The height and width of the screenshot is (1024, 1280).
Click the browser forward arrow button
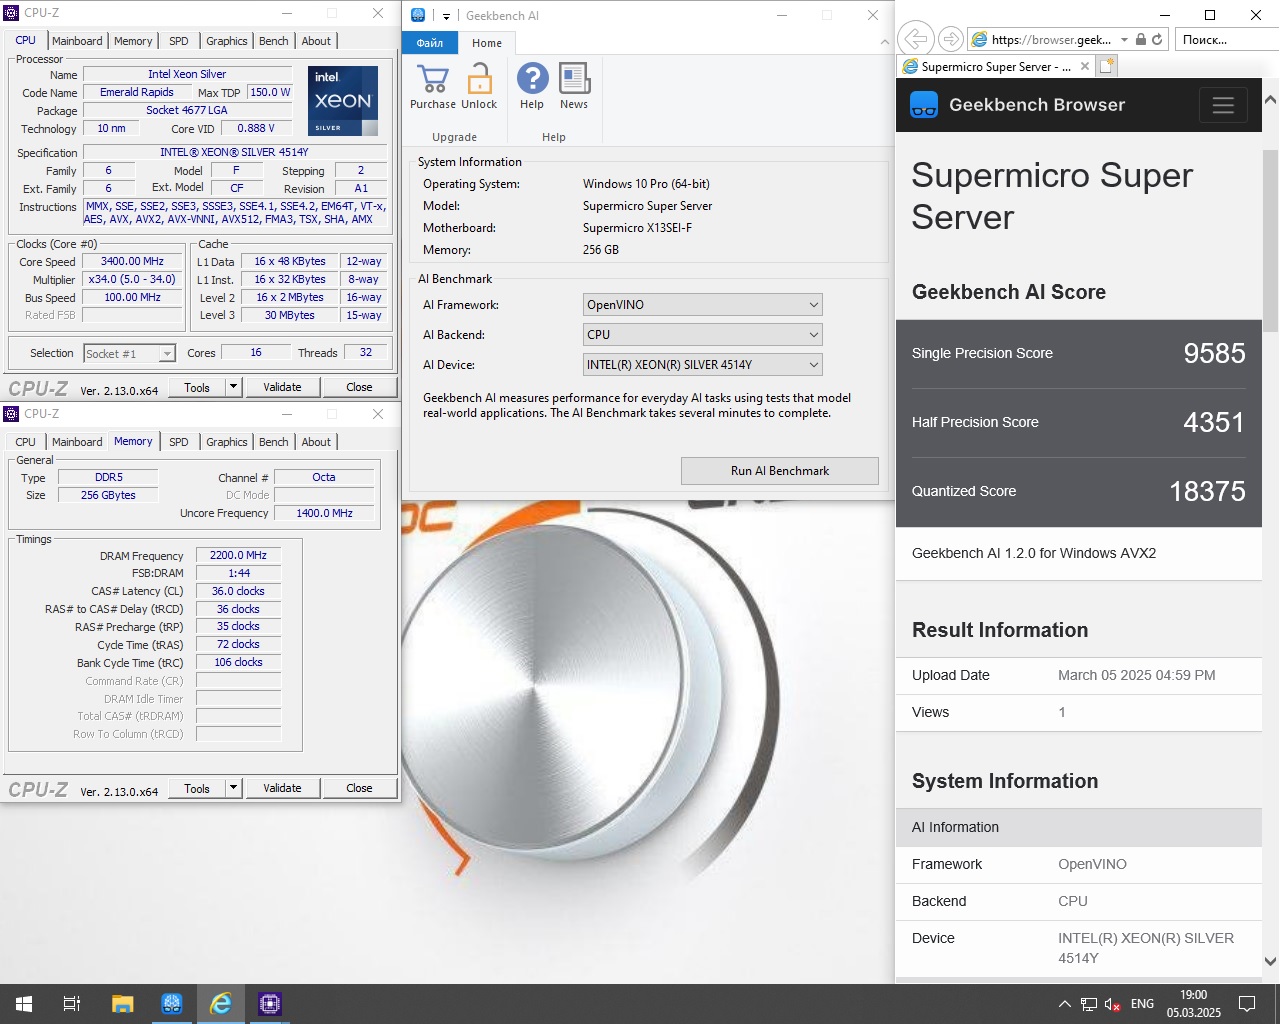tap(951, 39)
